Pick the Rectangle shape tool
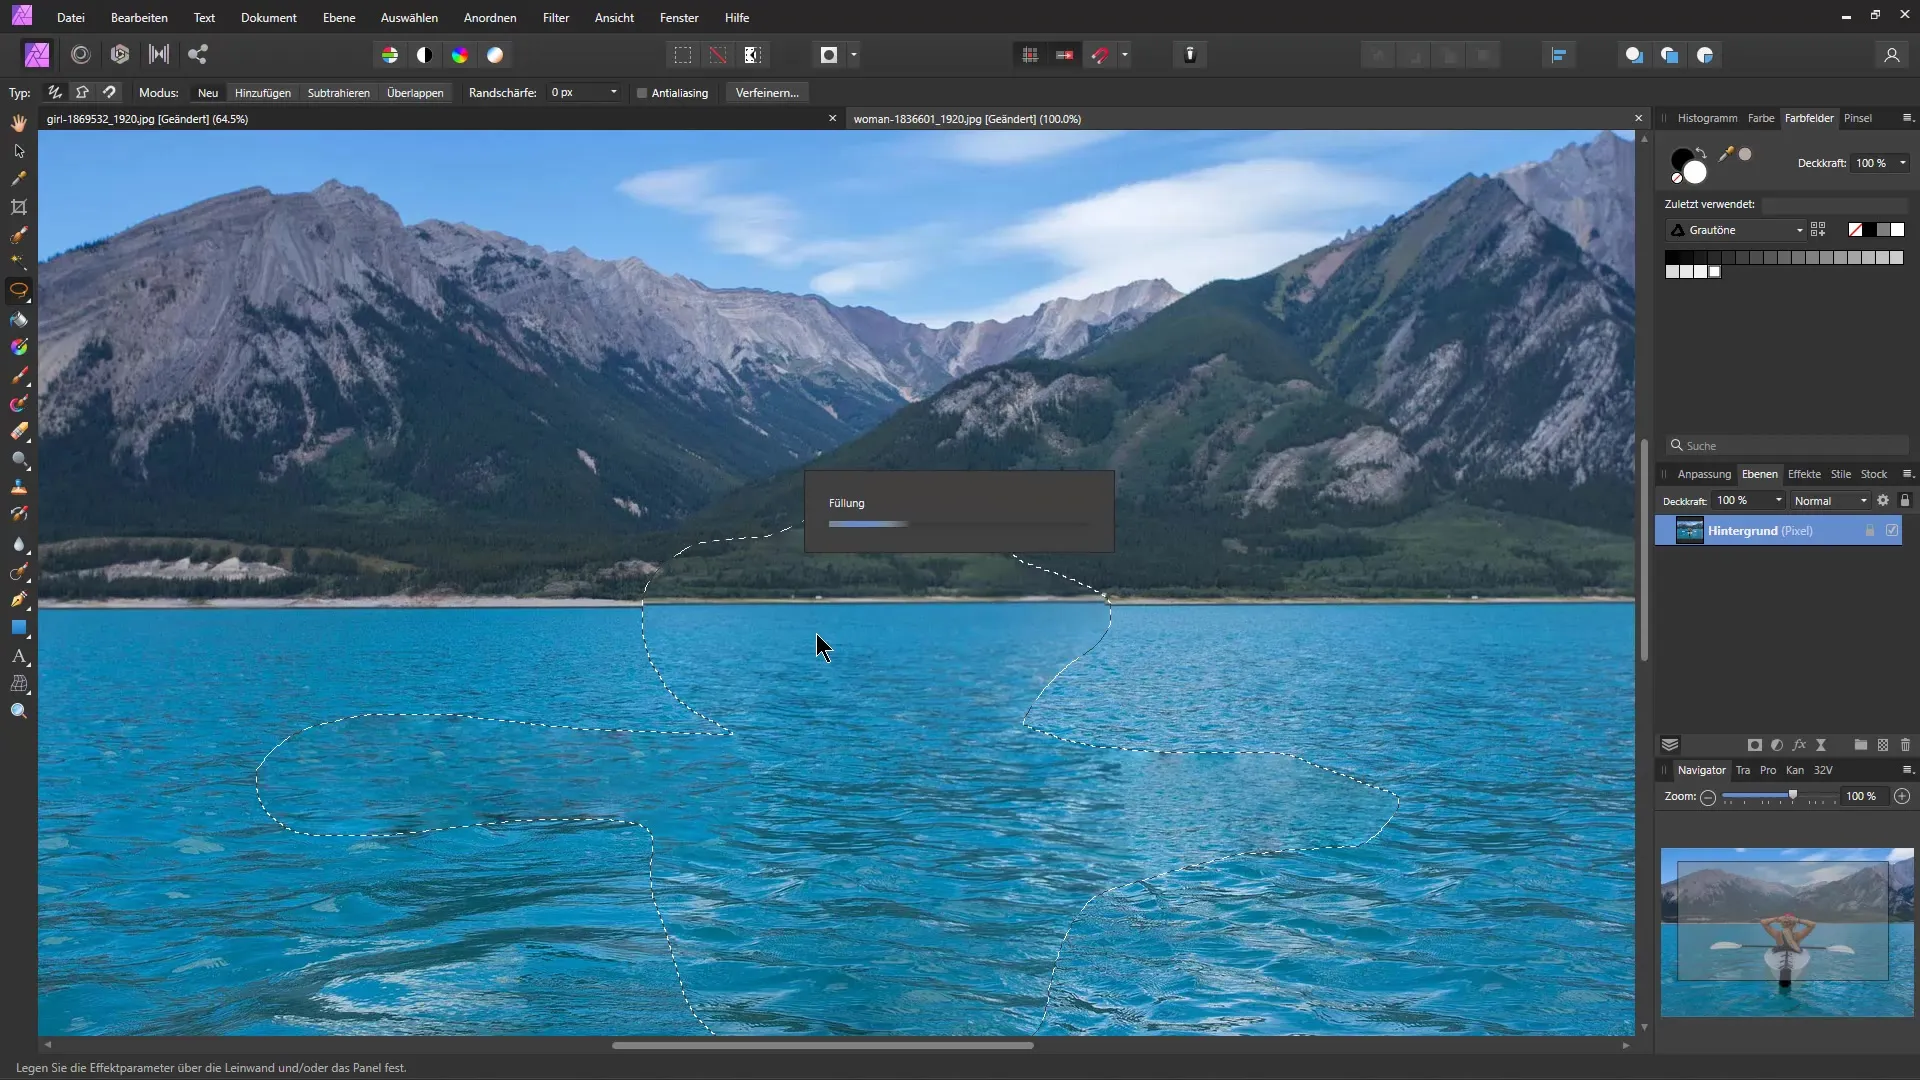 [19, 628]
